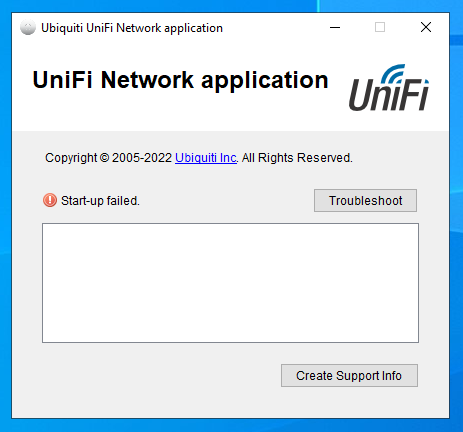Screen dimensions: 463x432
Task: Click the blue Wi-Fi arcs above the UniFi logo
Action: click(x=394, y=73)
